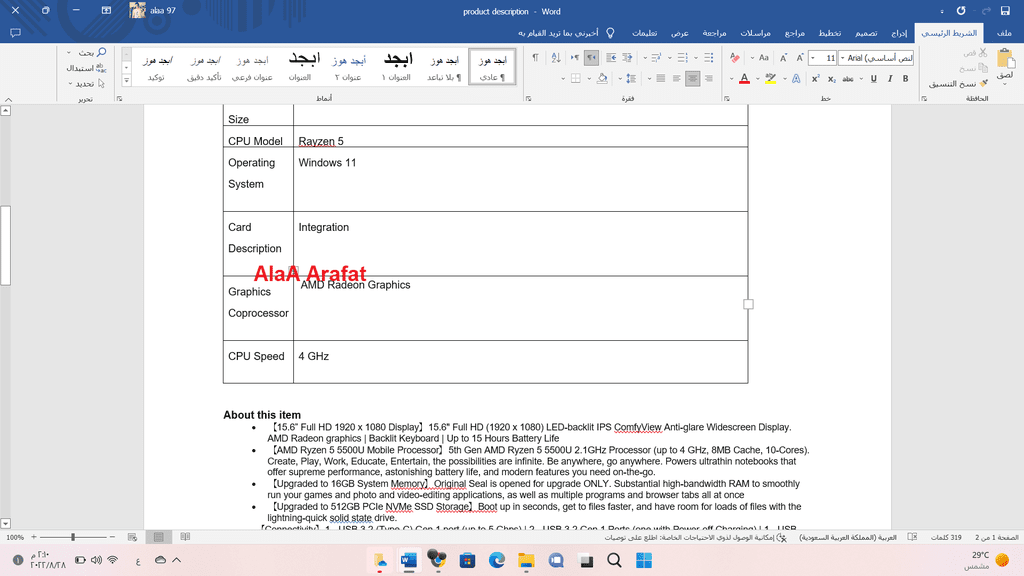Click the zoom slider handle
Screen dimensions: 1024x576
click(x=72, y=537)
